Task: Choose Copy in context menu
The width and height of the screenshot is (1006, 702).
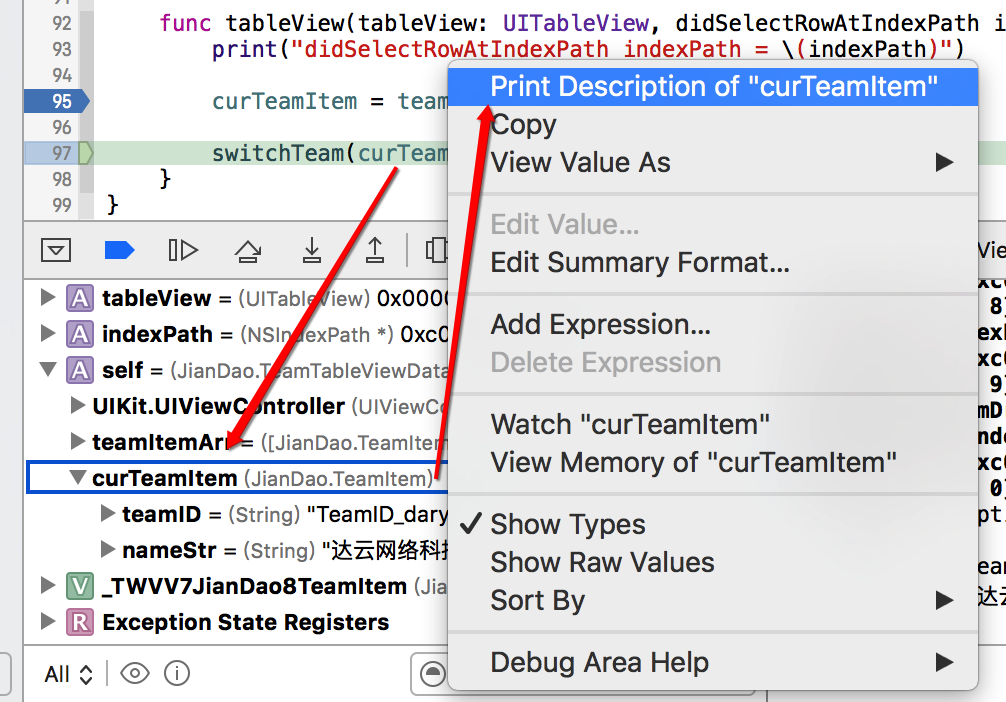Action: [x=713, y=124]
